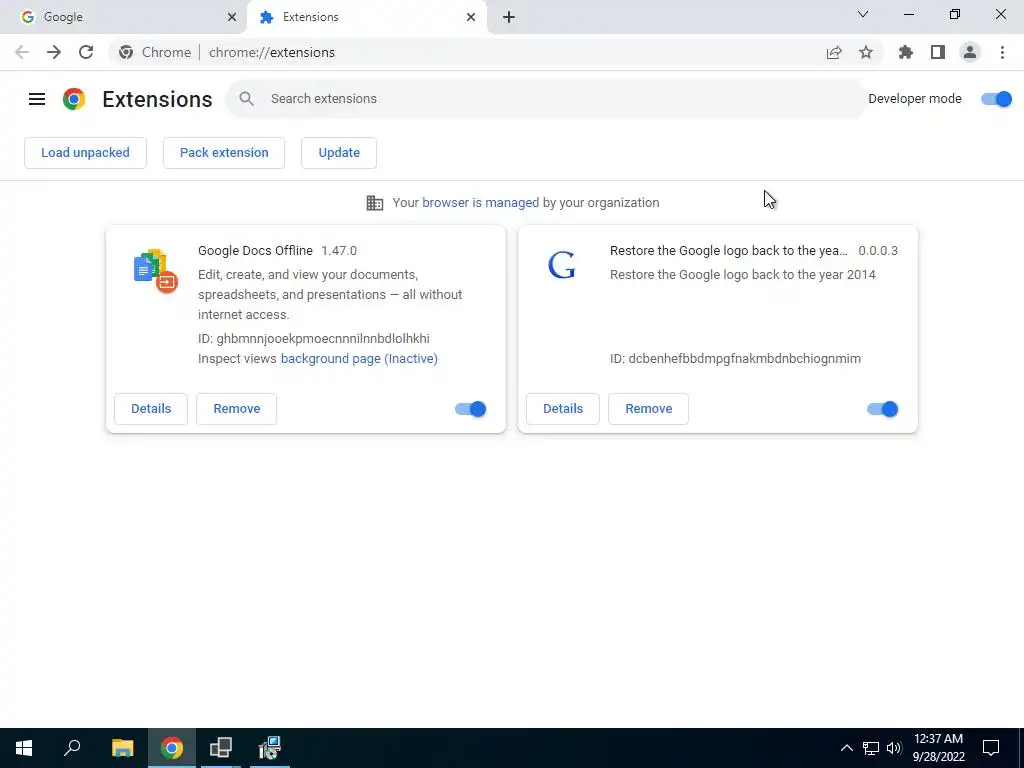Click the Search extensions input field
The height and width of the screenshot is (768, 1024).
pos(546,99)
